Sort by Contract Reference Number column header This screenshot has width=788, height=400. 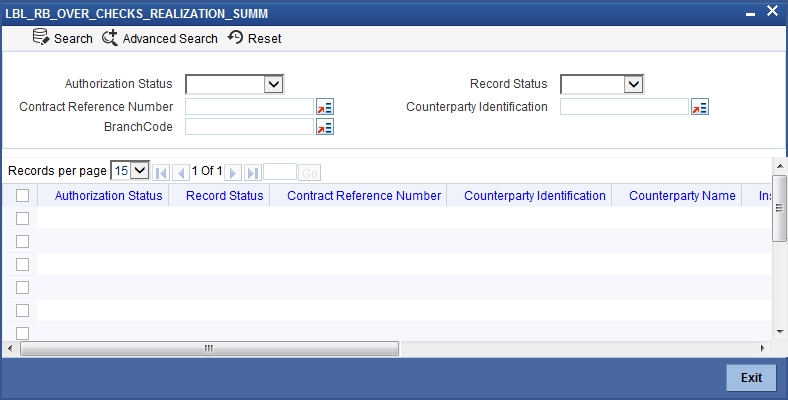[x=364, y=195]
